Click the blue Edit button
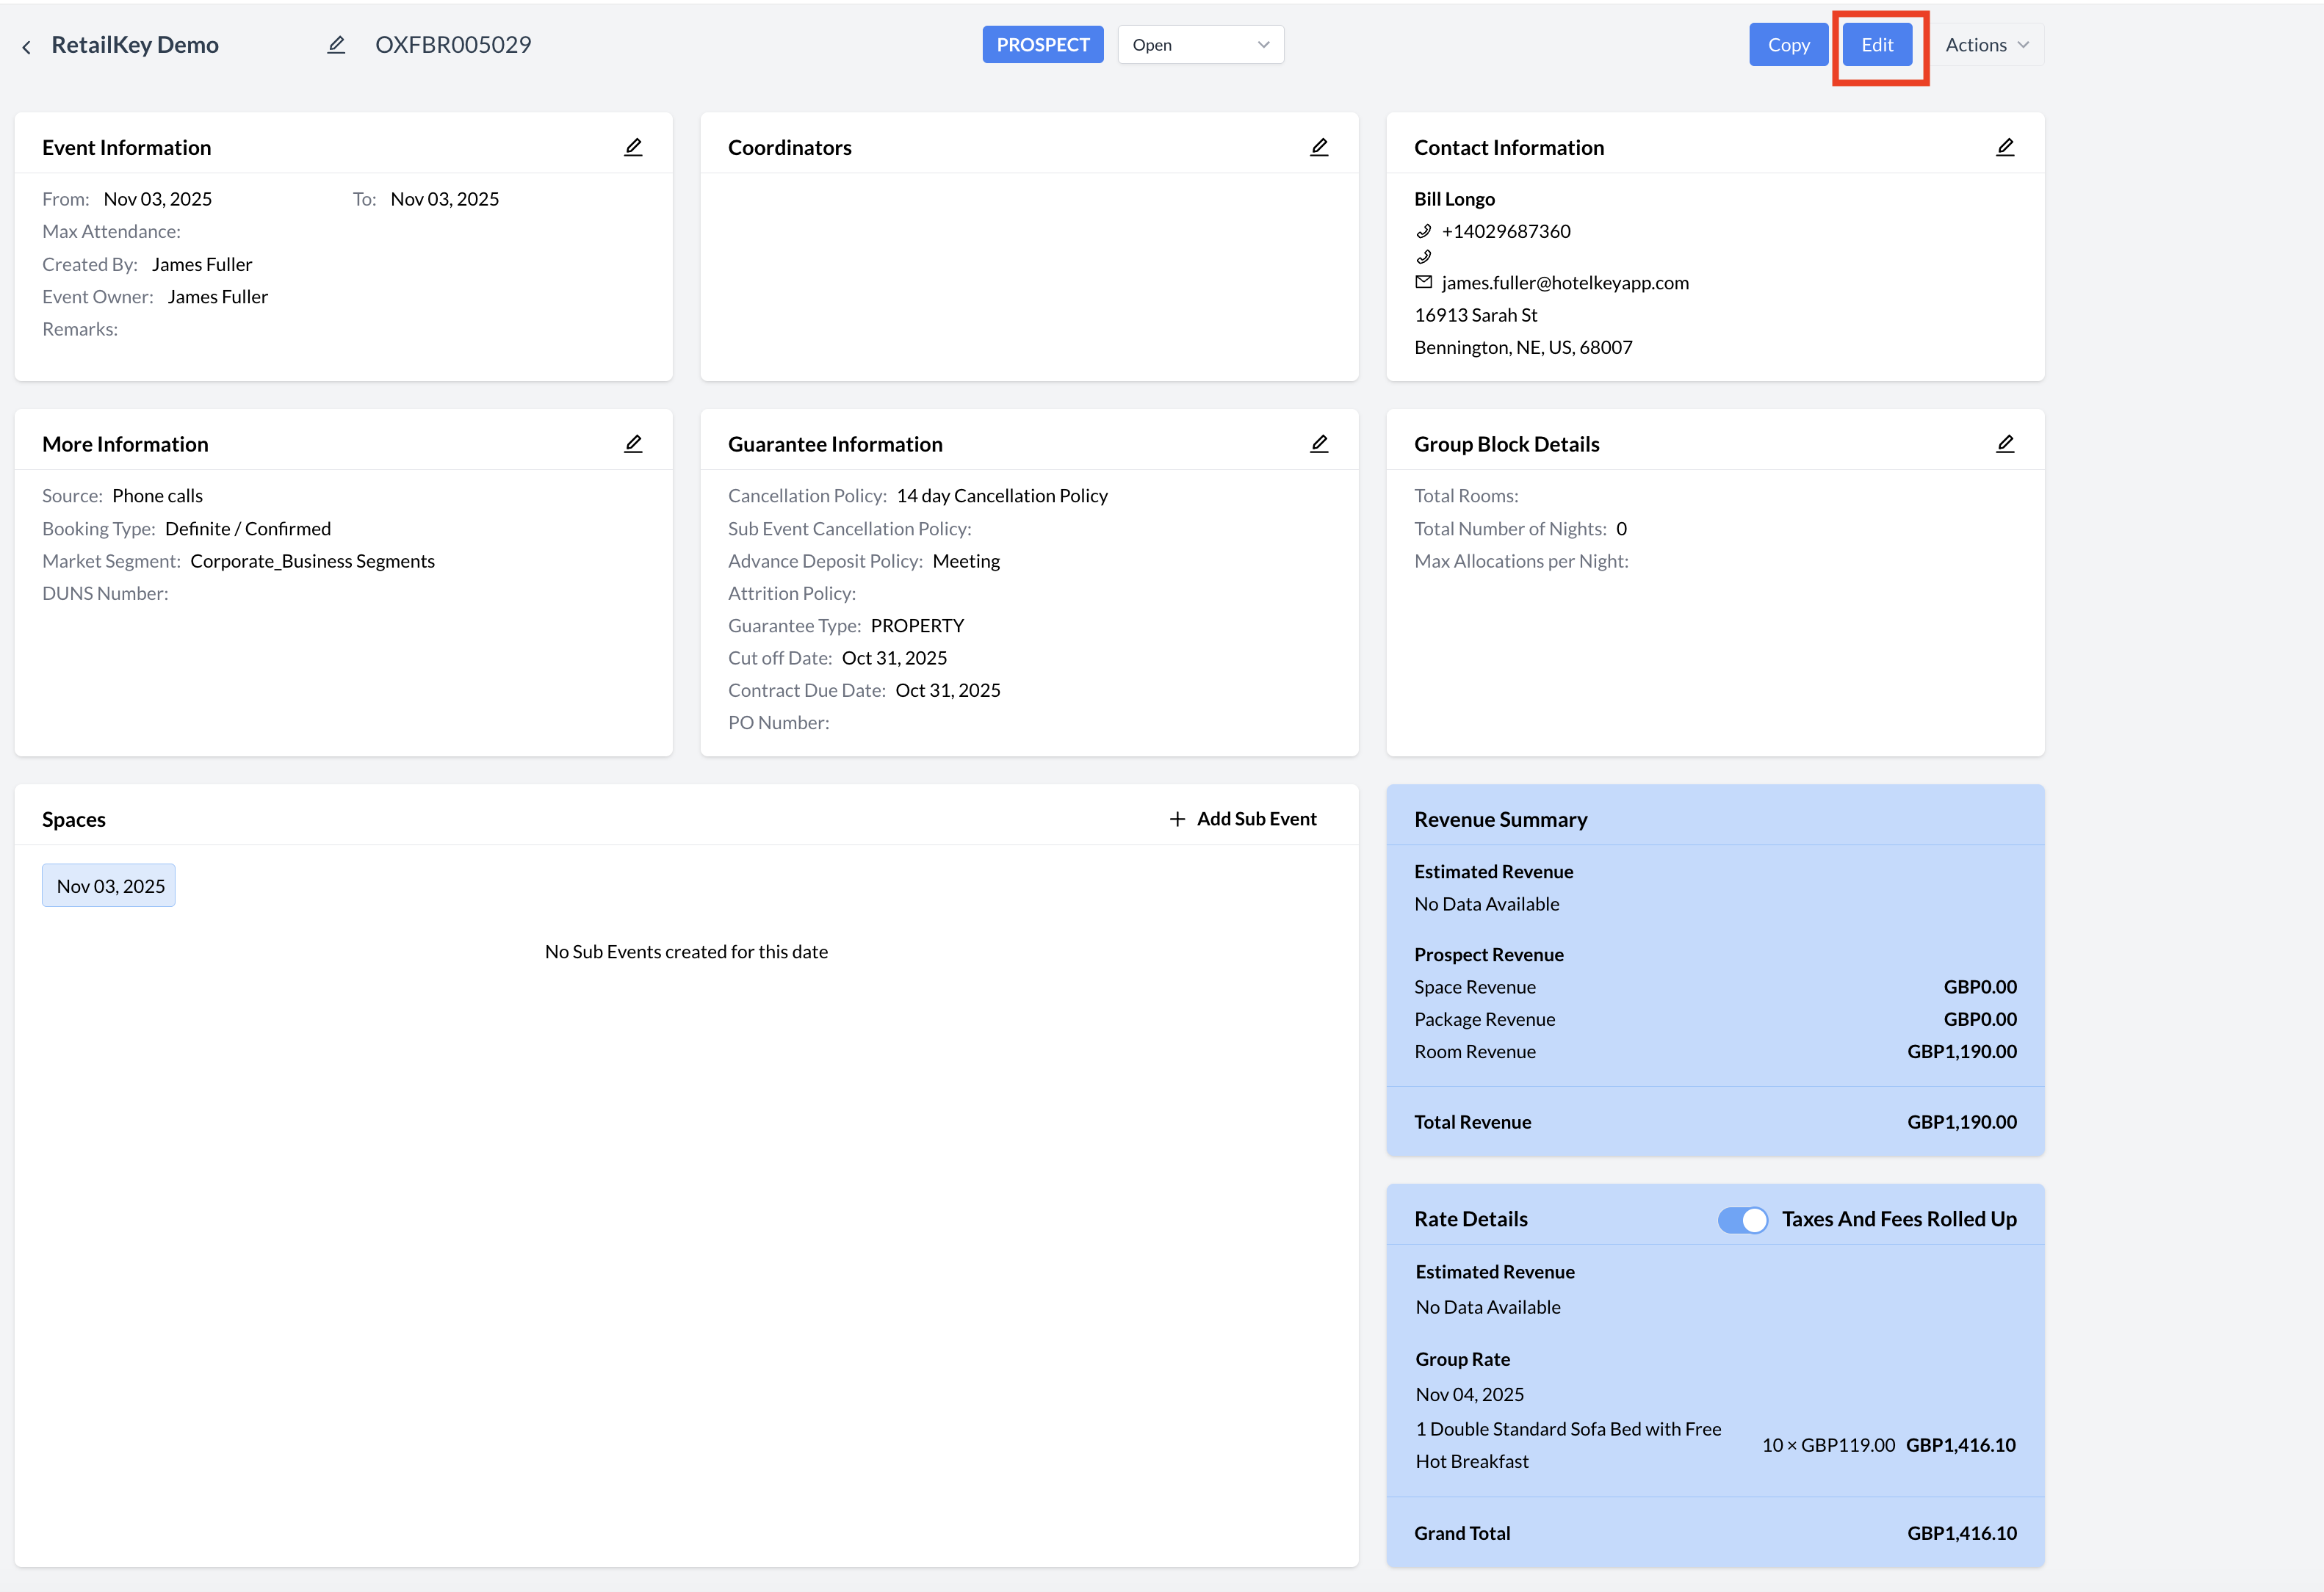Image resolution: width=2324 pixels, height=1592 pixels. [1877, 45]
